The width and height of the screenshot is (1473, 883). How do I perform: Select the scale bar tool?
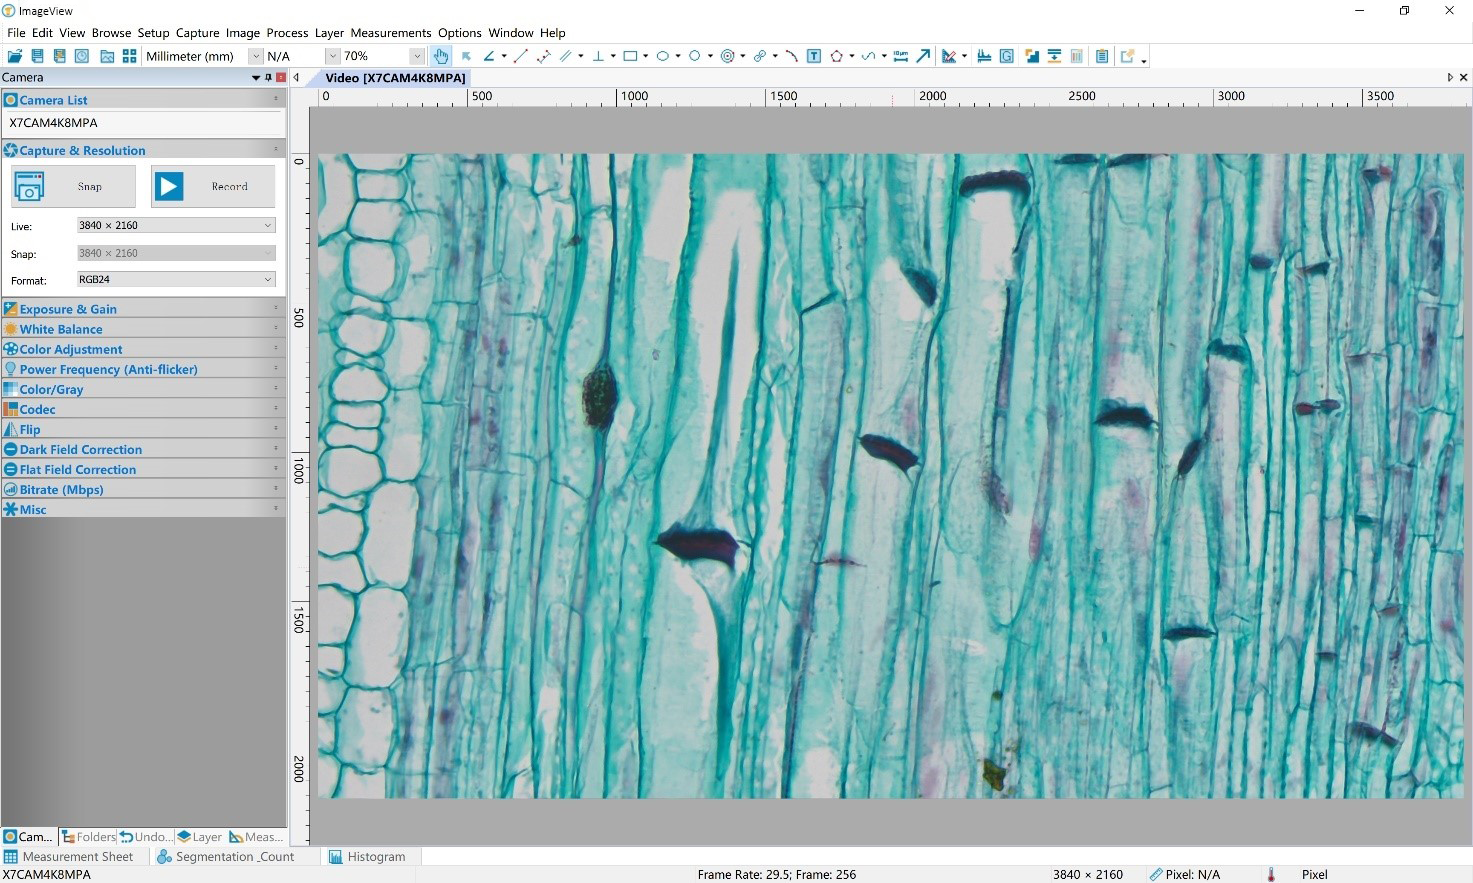pos(900,57)
